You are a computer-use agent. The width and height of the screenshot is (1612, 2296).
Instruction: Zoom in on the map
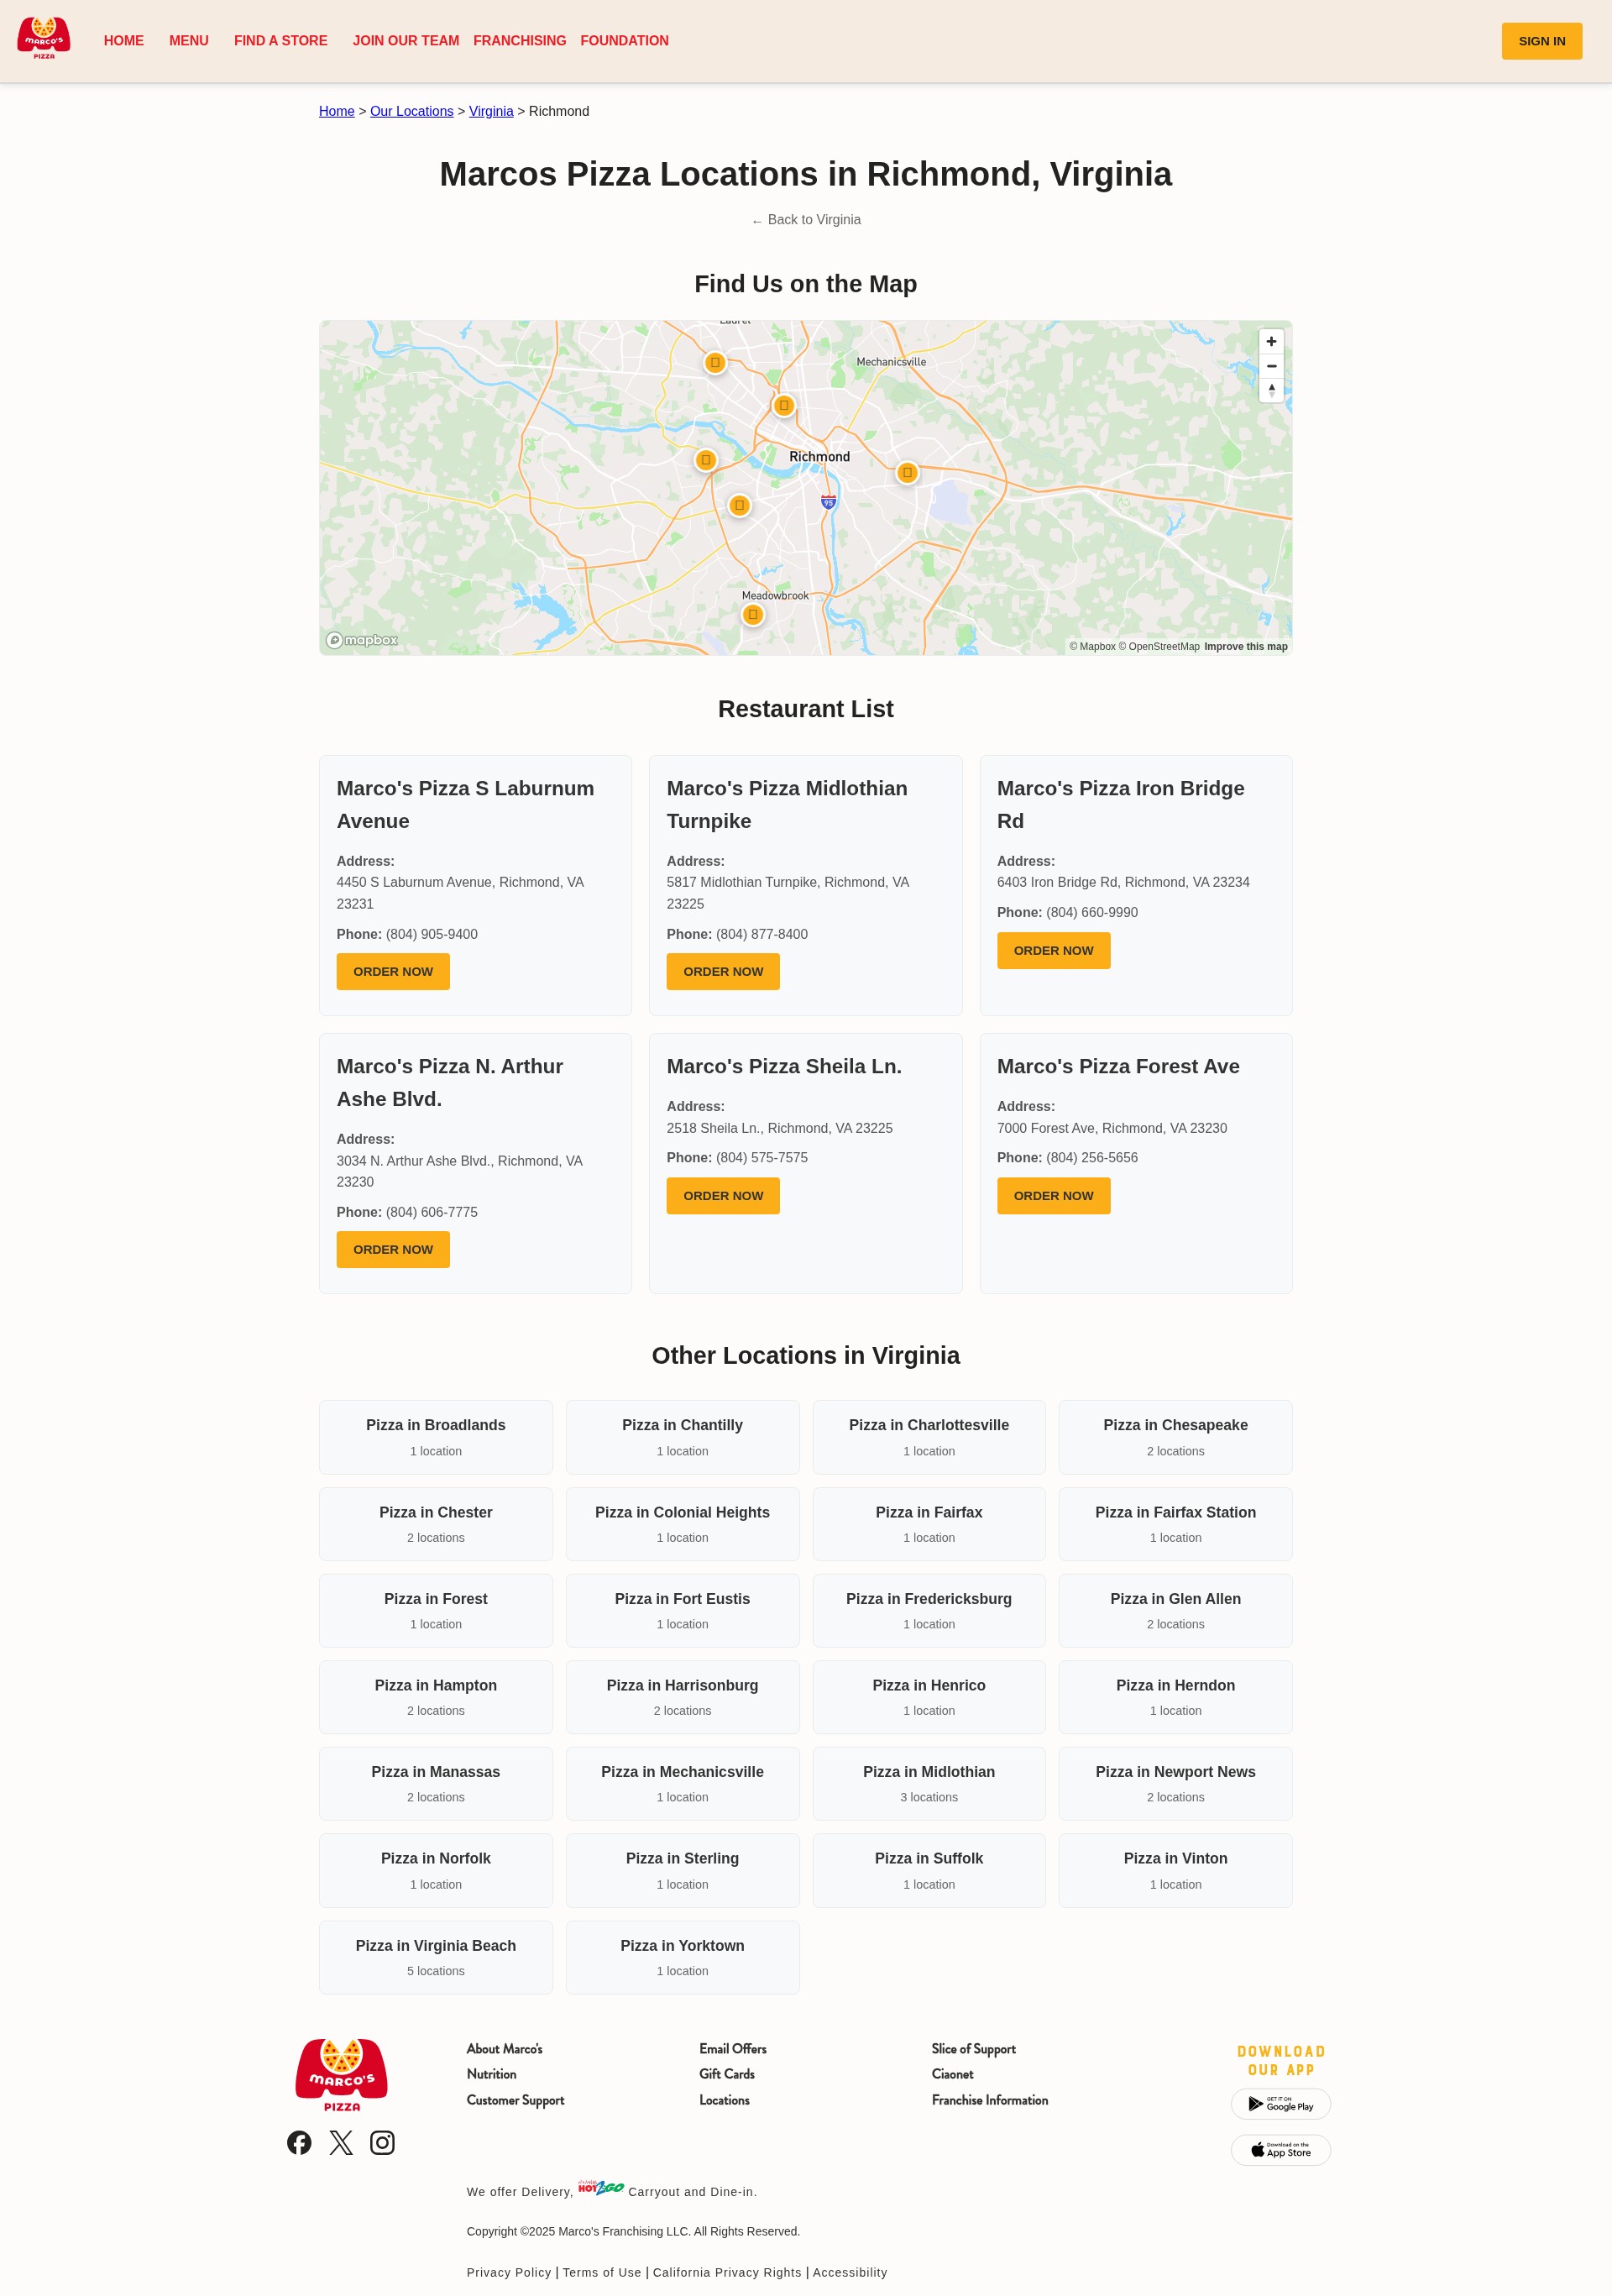(1271, 342)
